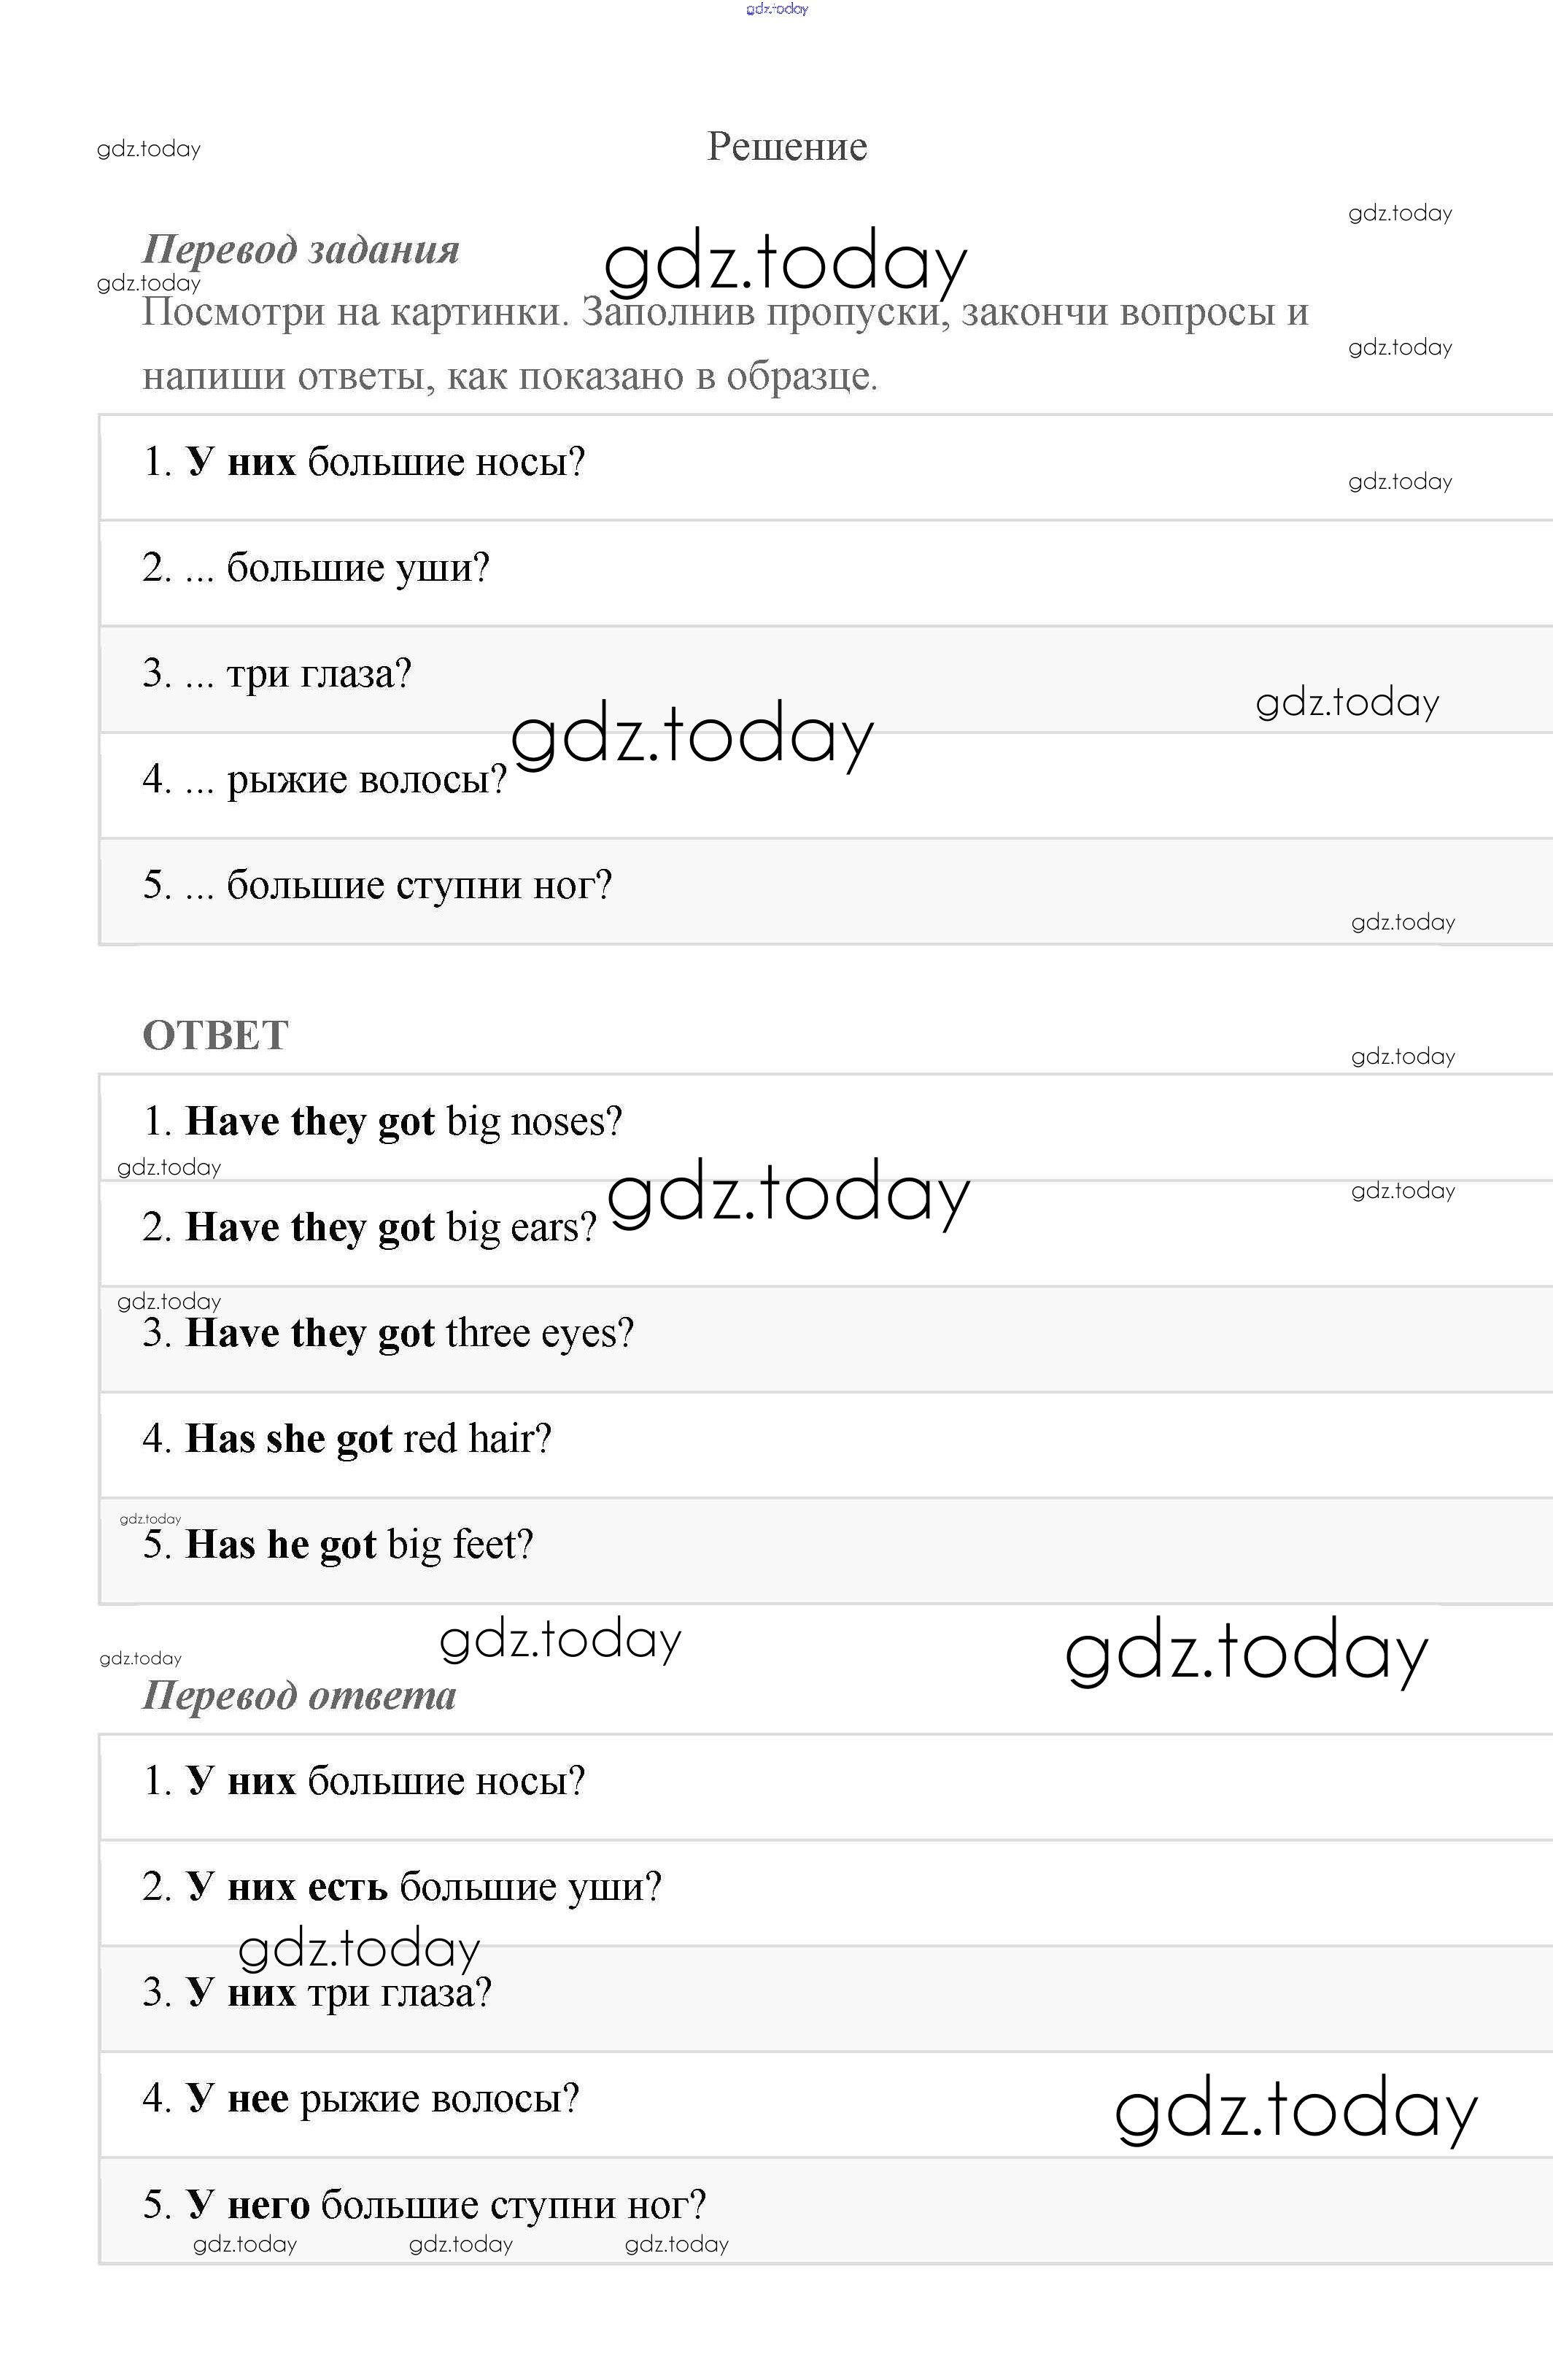Click the small blue gdz.today link at top
This screenshot has height=2380, width=1553.
[x=777, y=9]
